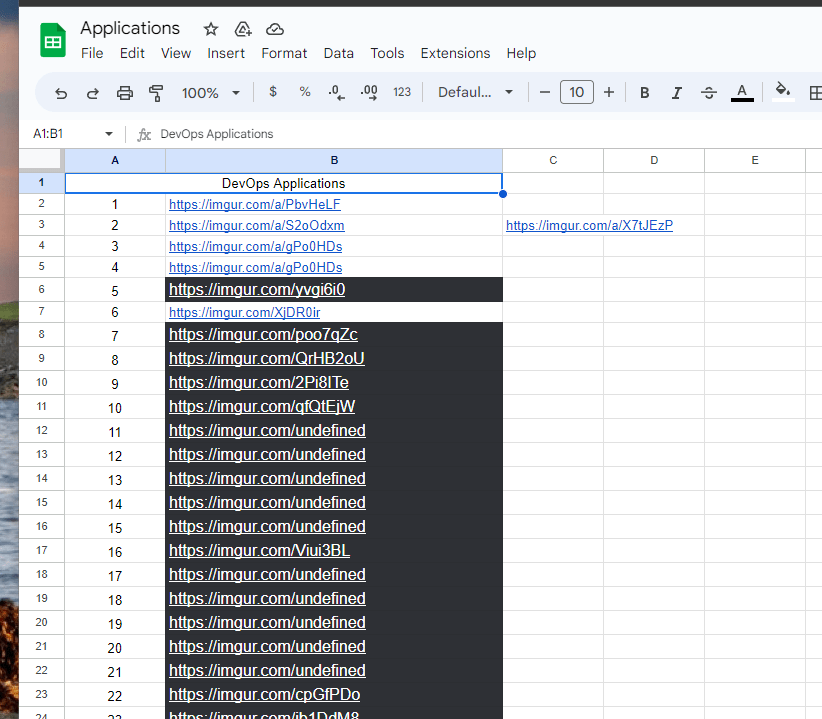Open link https://imgur.com/a/S2oOdxm
This screenshot has width=822, height=719.
pyautogui.click(x=257, y=225)
